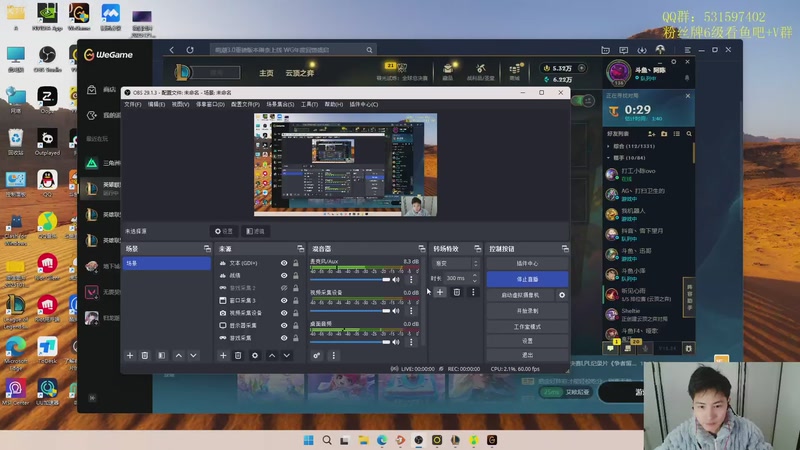Hide the 显示器采集 source
This screenshot has height=450, width=800.
[284, 326]
